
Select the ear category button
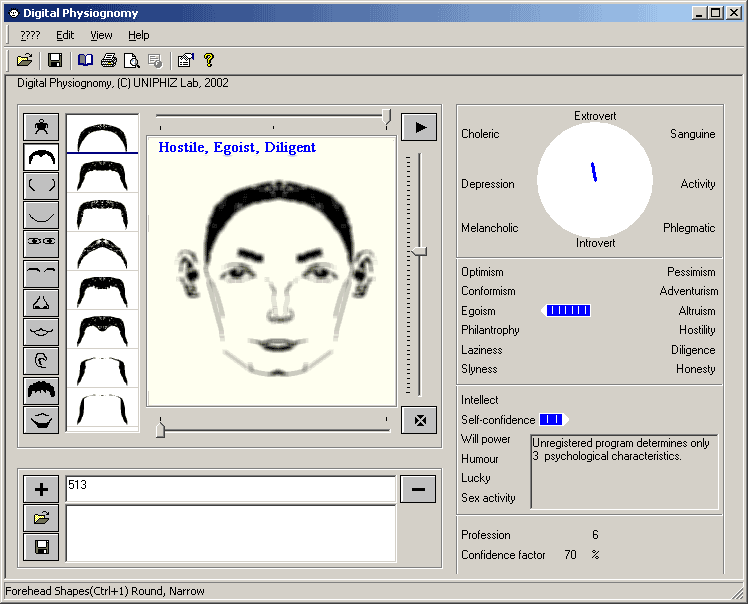[x=41, y=361]
